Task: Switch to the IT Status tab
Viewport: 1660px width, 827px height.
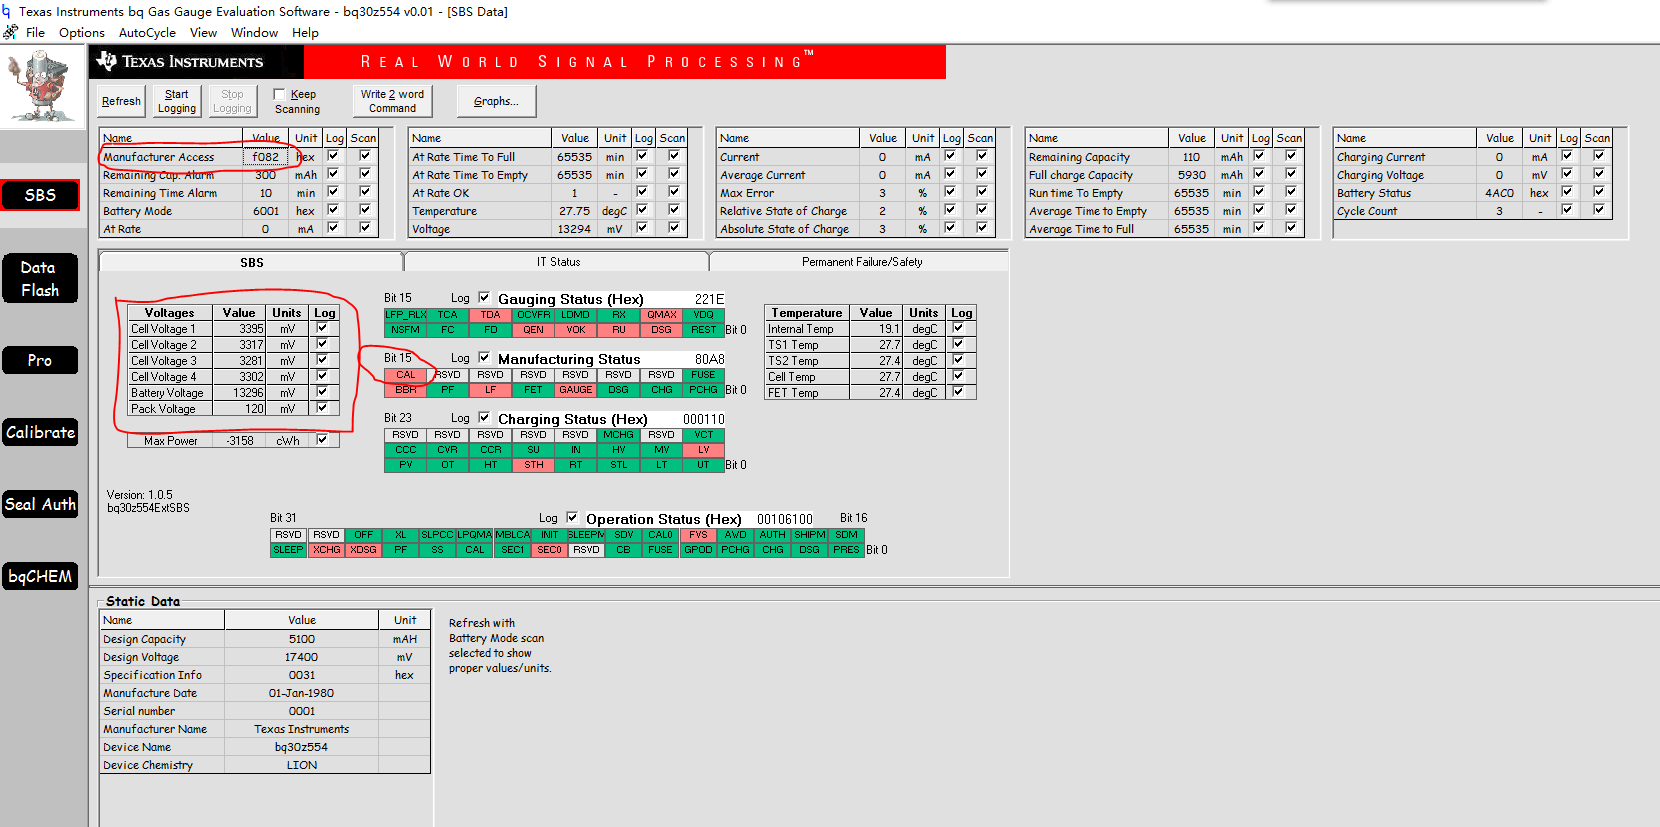Action: click(558, 262)
